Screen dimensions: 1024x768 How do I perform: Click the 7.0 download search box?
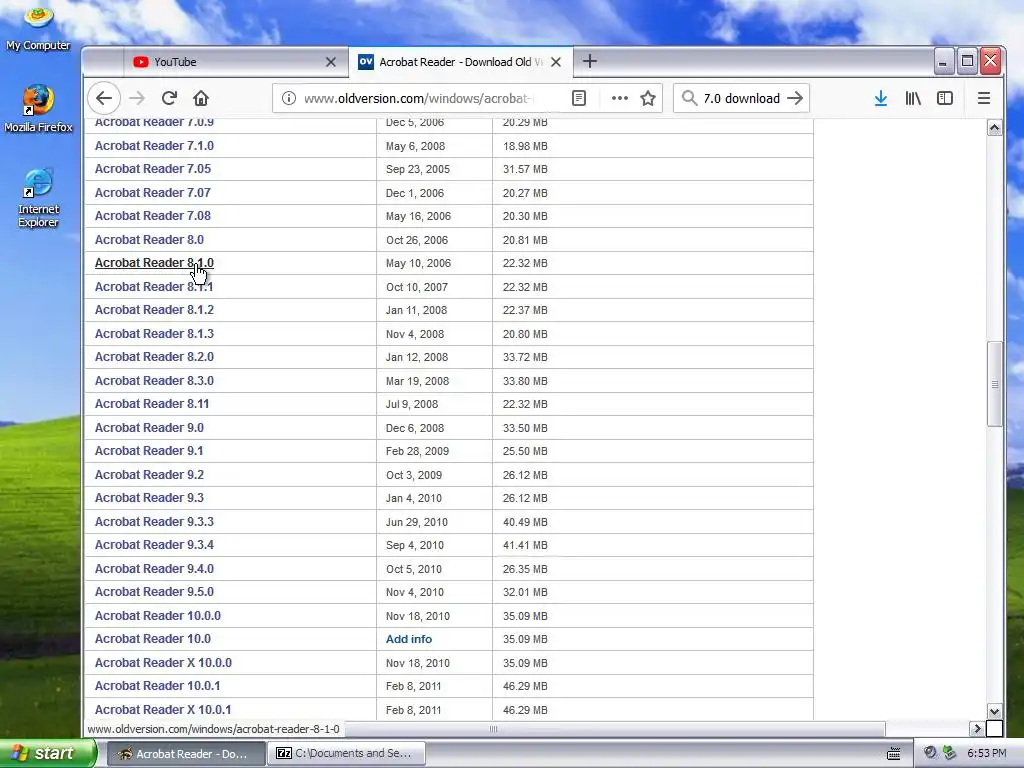click(x=741, y=98)
